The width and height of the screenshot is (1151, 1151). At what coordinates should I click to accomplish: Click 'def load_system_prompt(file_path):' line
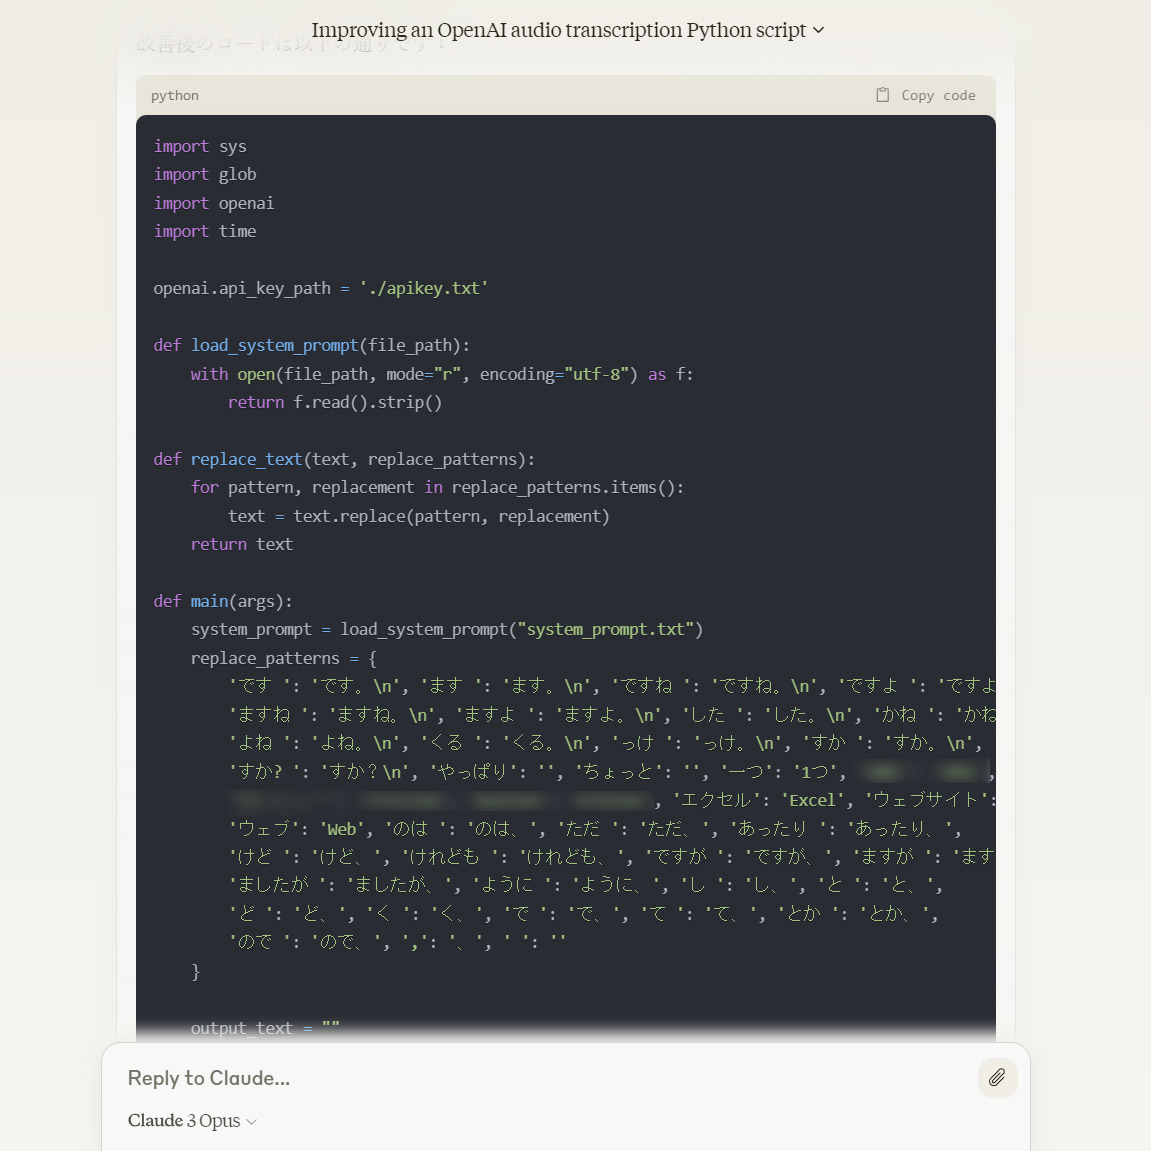pyautogui.click(x=311, y=345)
